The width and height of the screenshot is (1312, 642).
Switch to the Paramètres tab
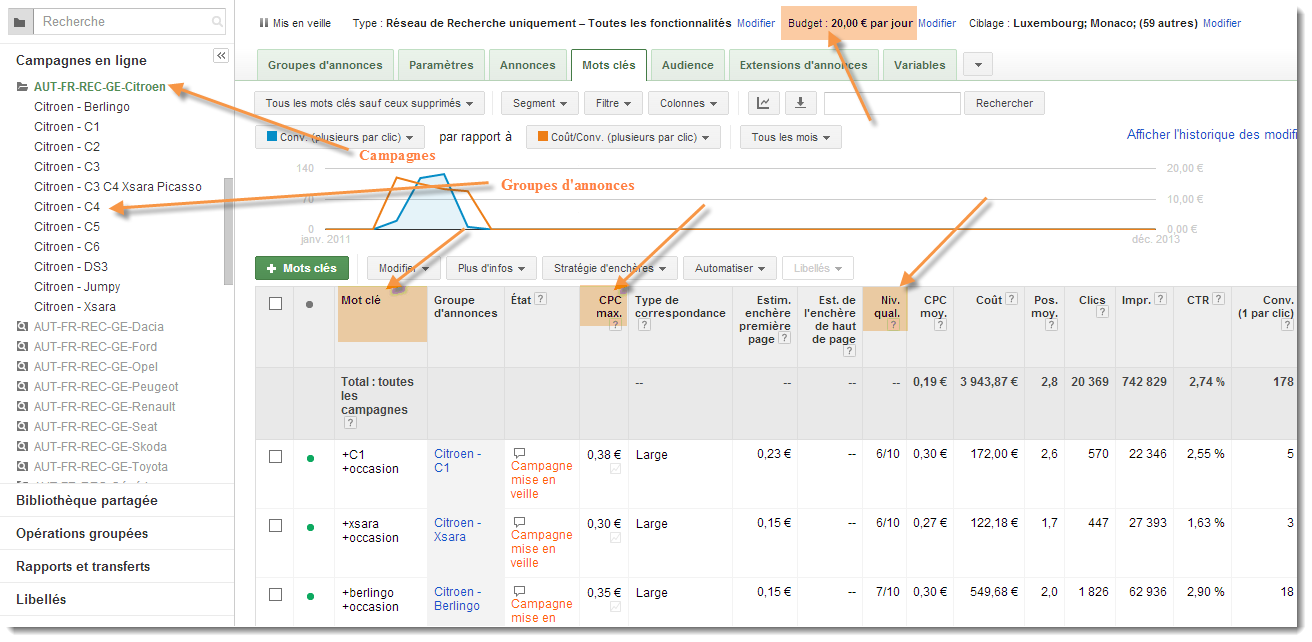click(x=441, y=65)
